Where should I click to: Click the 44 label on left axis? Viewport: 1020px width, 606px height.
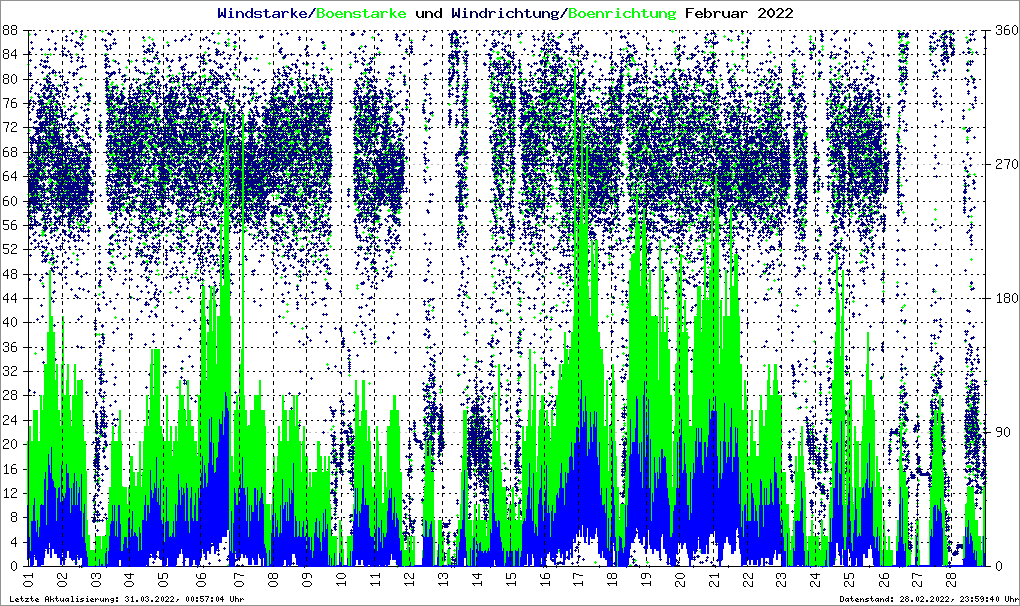12,298
